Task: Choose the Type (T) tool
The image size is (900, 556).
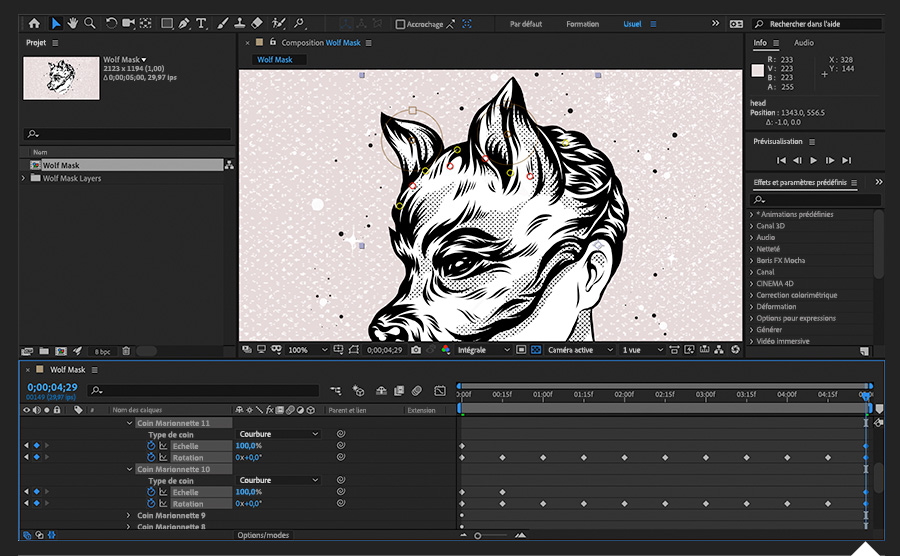Action: point(201,23)
